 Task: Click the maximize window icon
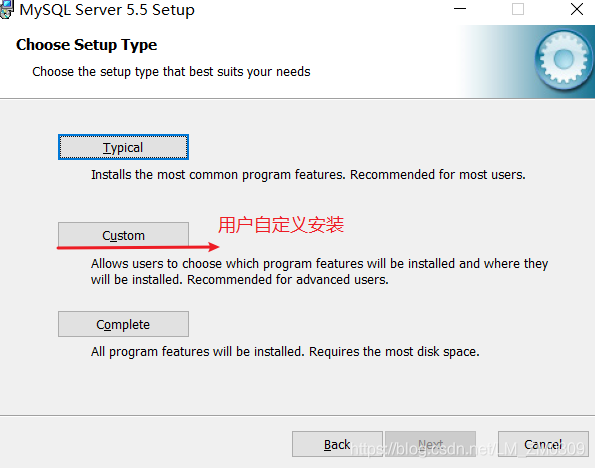click(518, 9)
